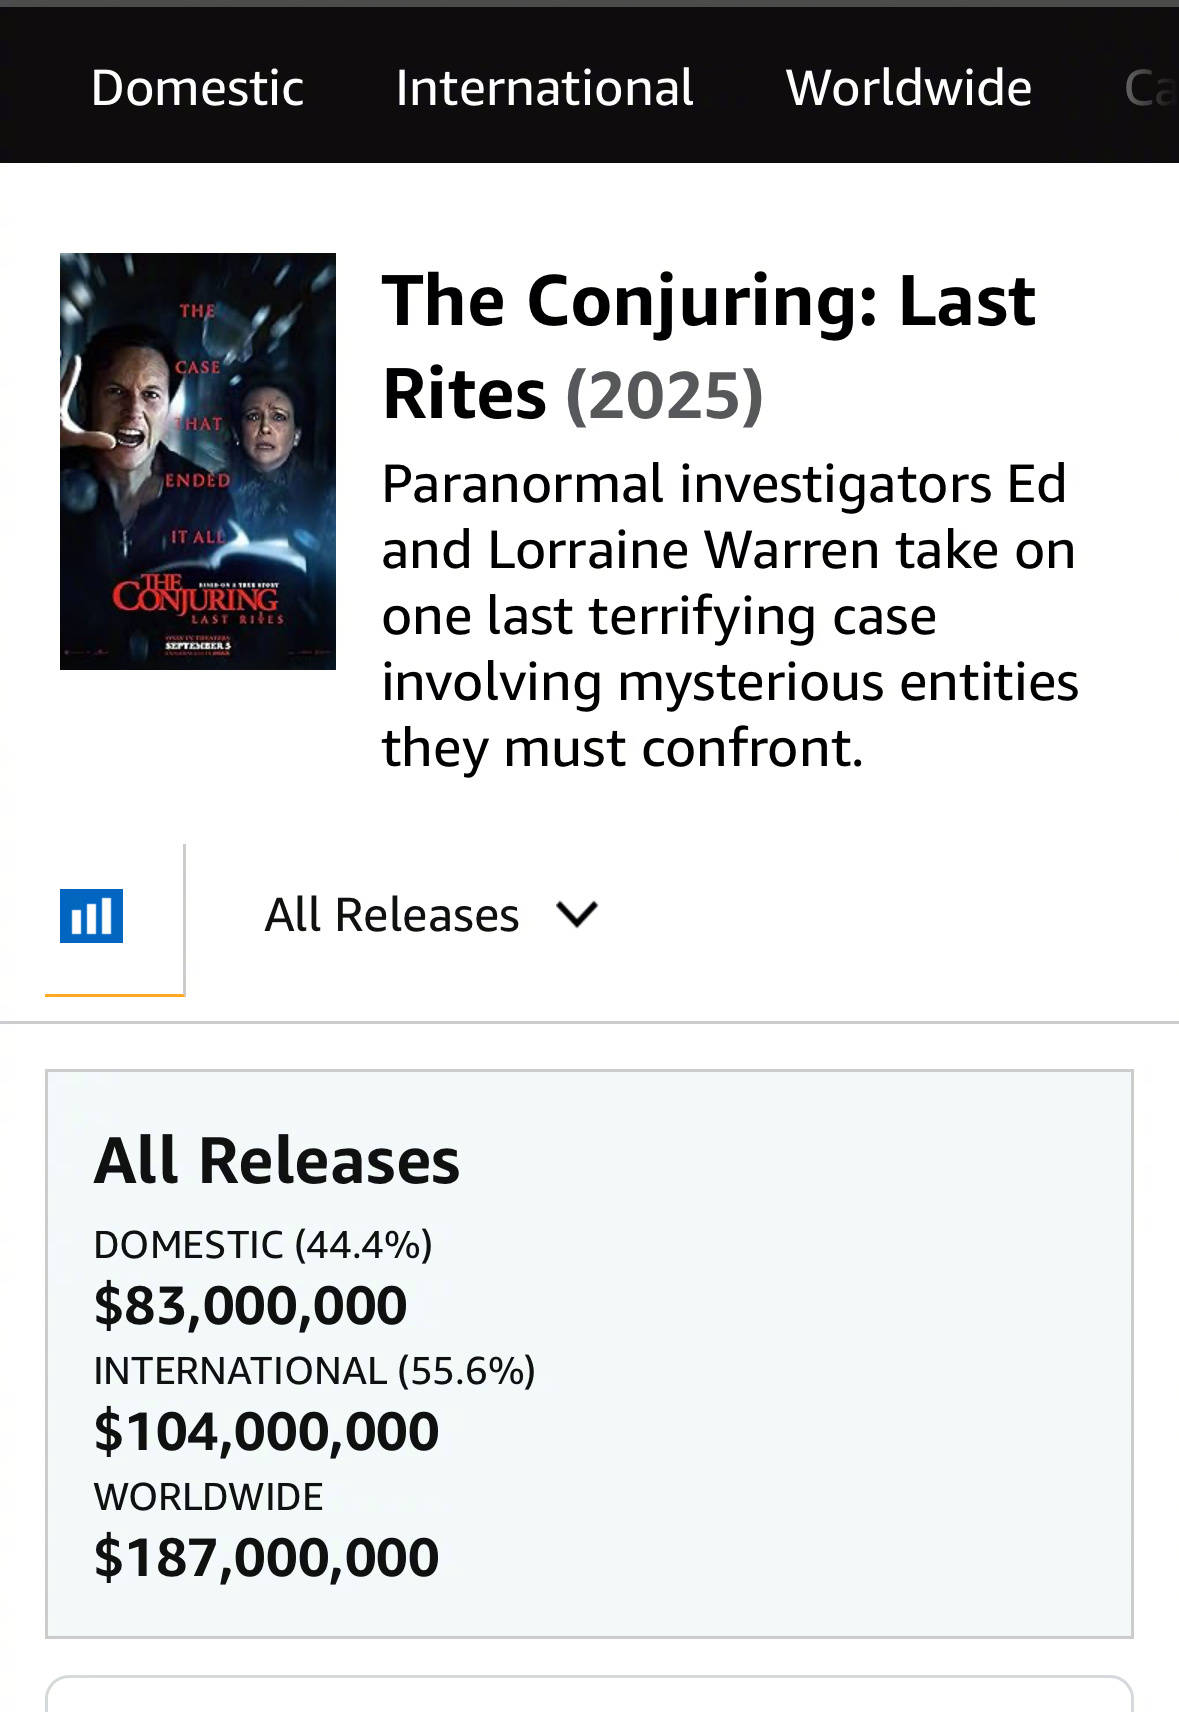Image resolution: width=1179 pixels, height=1712 pixels.
Task: Select the cut-off 'Ca' tab
Action: click(1148, 88)
